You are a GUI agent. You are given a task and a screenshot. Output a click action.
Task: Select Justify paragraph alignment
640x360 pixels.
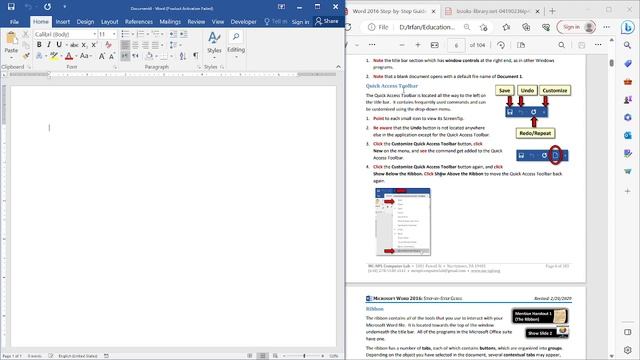click(155, 45)
